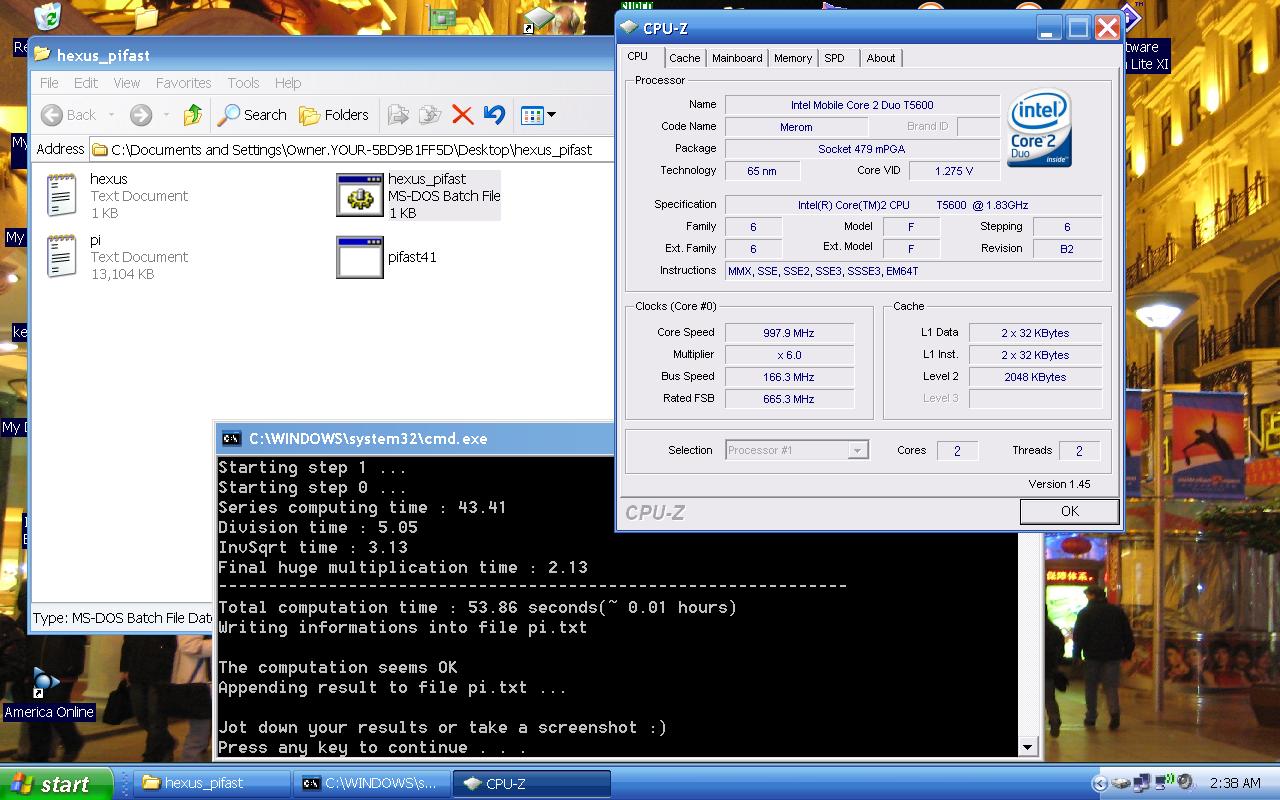Switch to the About tab in CPU-Z

click(x=881, y=58)
